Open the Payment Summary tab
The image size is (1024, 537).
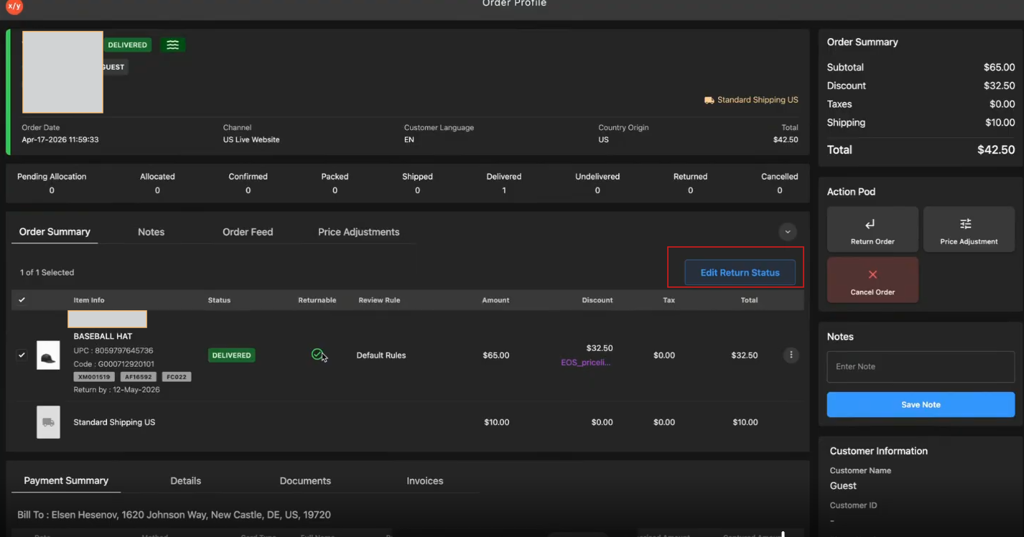(66, 481)
